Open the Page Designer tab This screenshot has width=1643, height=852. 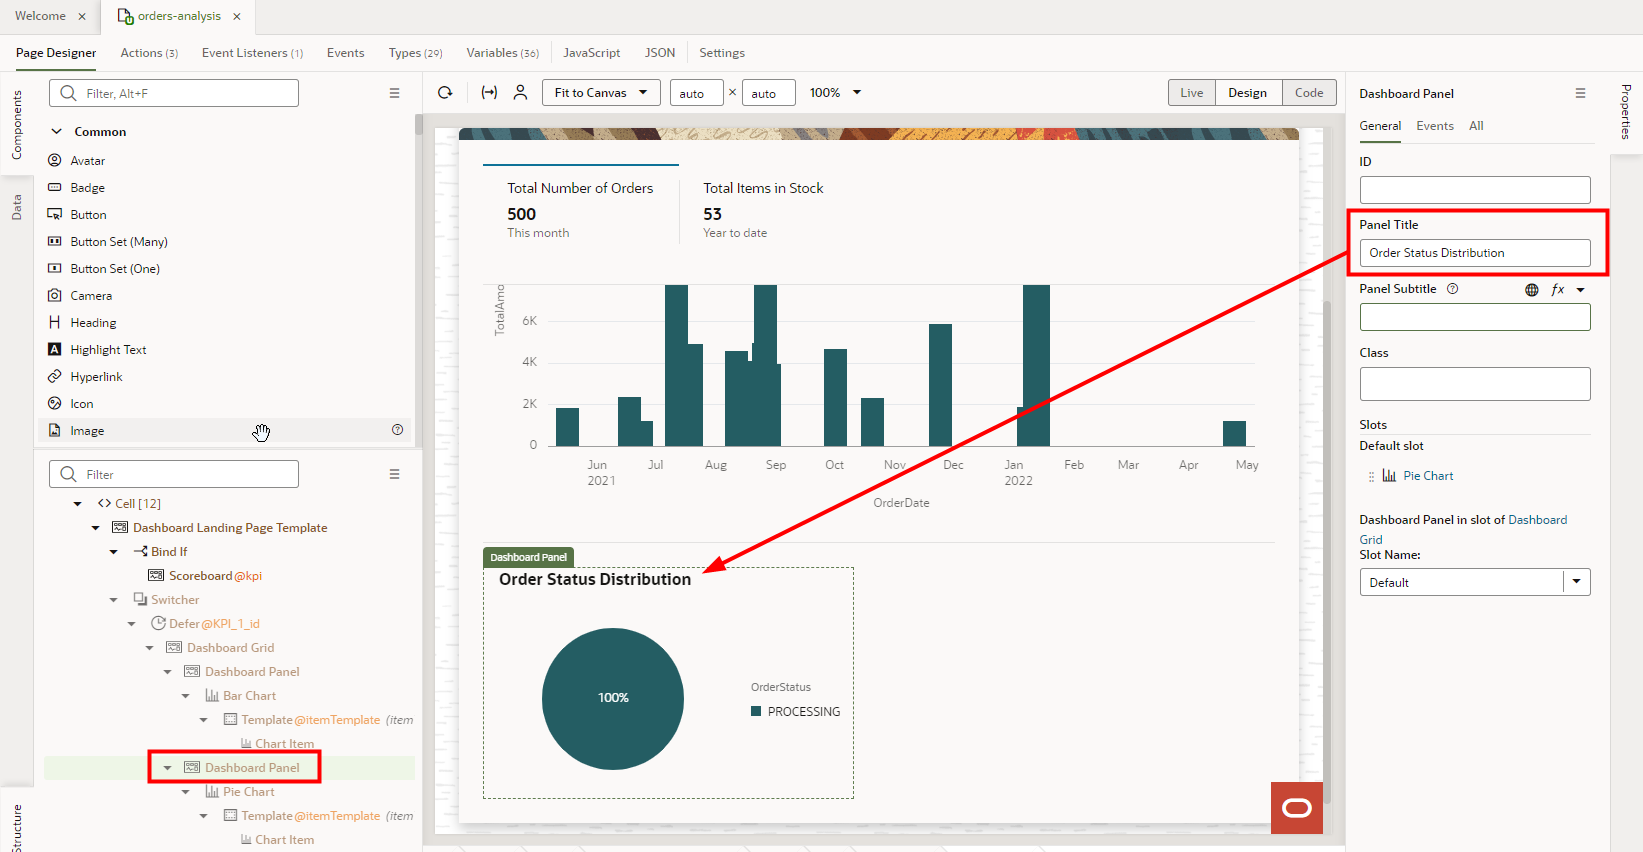(x=56, y=53)
